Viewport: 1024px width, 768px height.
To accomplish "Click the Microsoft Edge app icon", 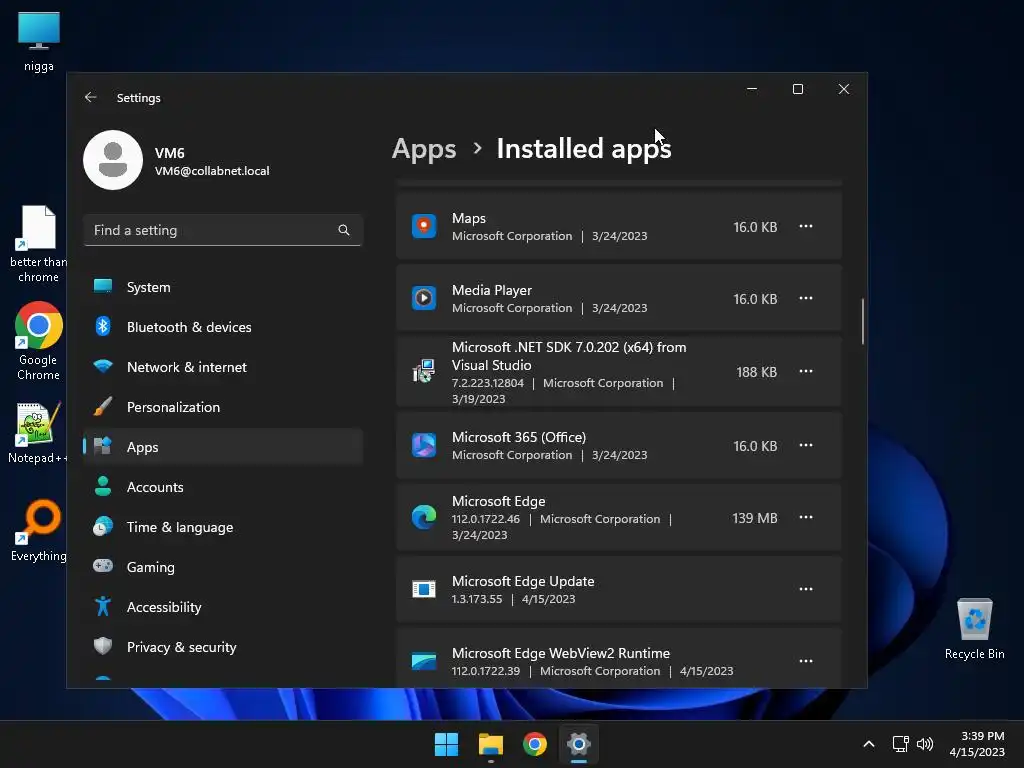I will 424,517.
